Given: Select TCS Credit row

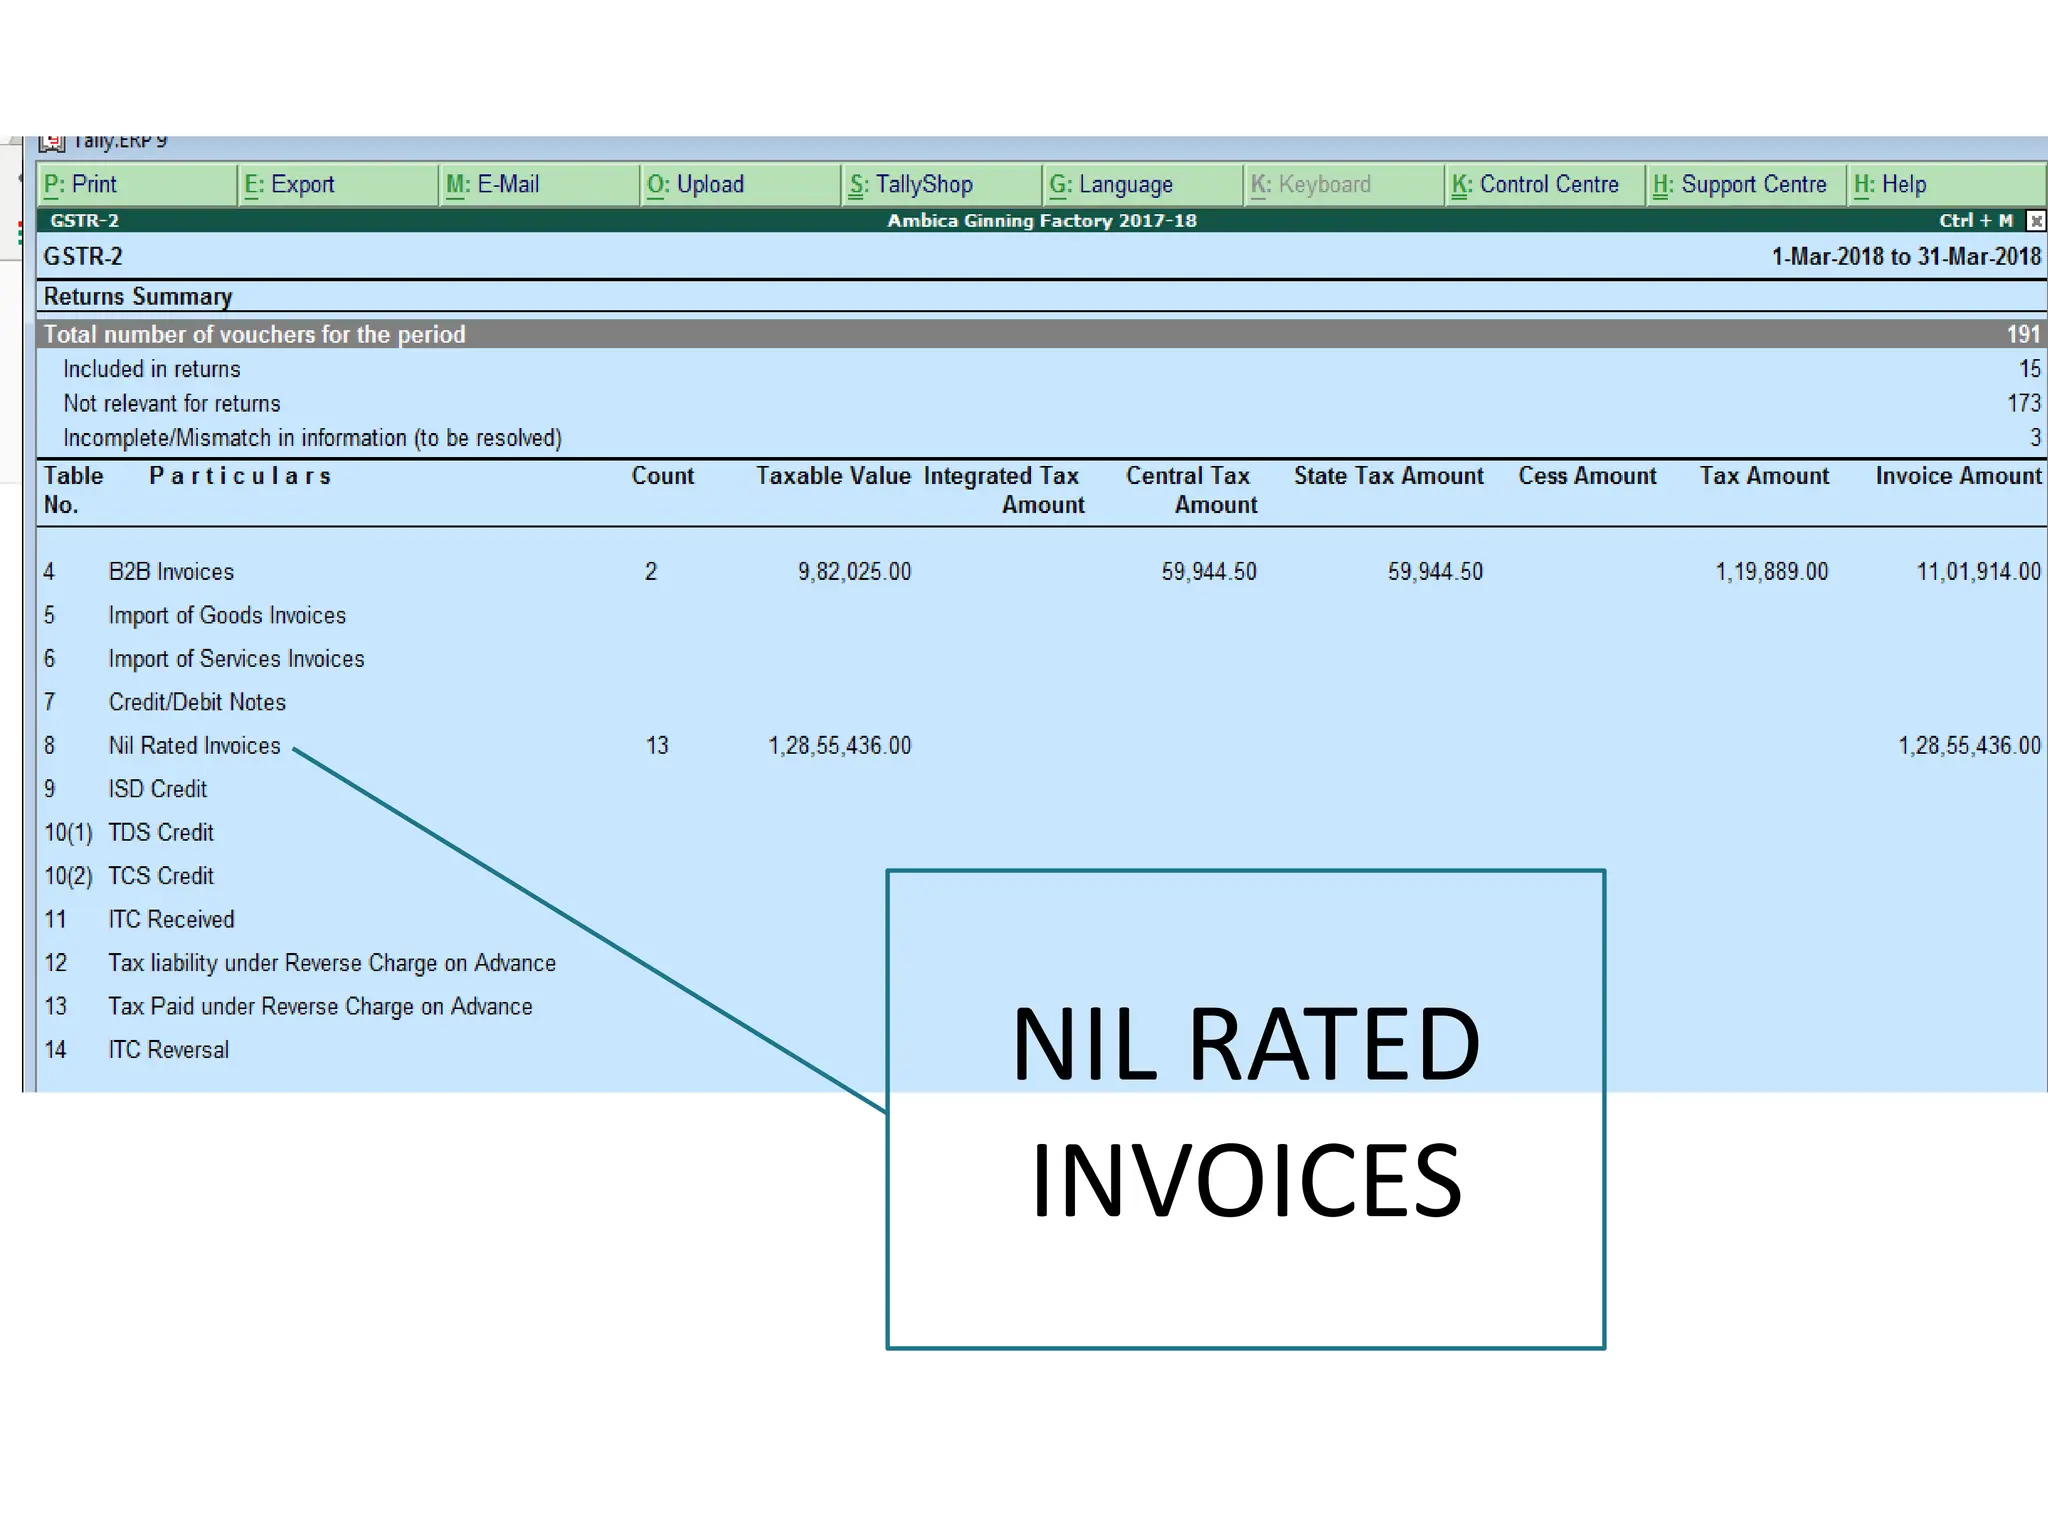Looking at the screenshot, I should [1041, 876].
